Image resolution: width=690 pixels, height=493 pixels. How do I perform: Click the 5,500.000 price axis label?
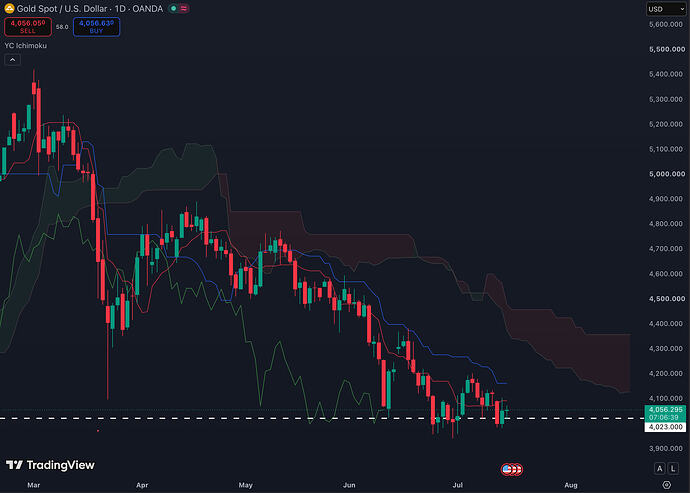(x=667, y=49)
